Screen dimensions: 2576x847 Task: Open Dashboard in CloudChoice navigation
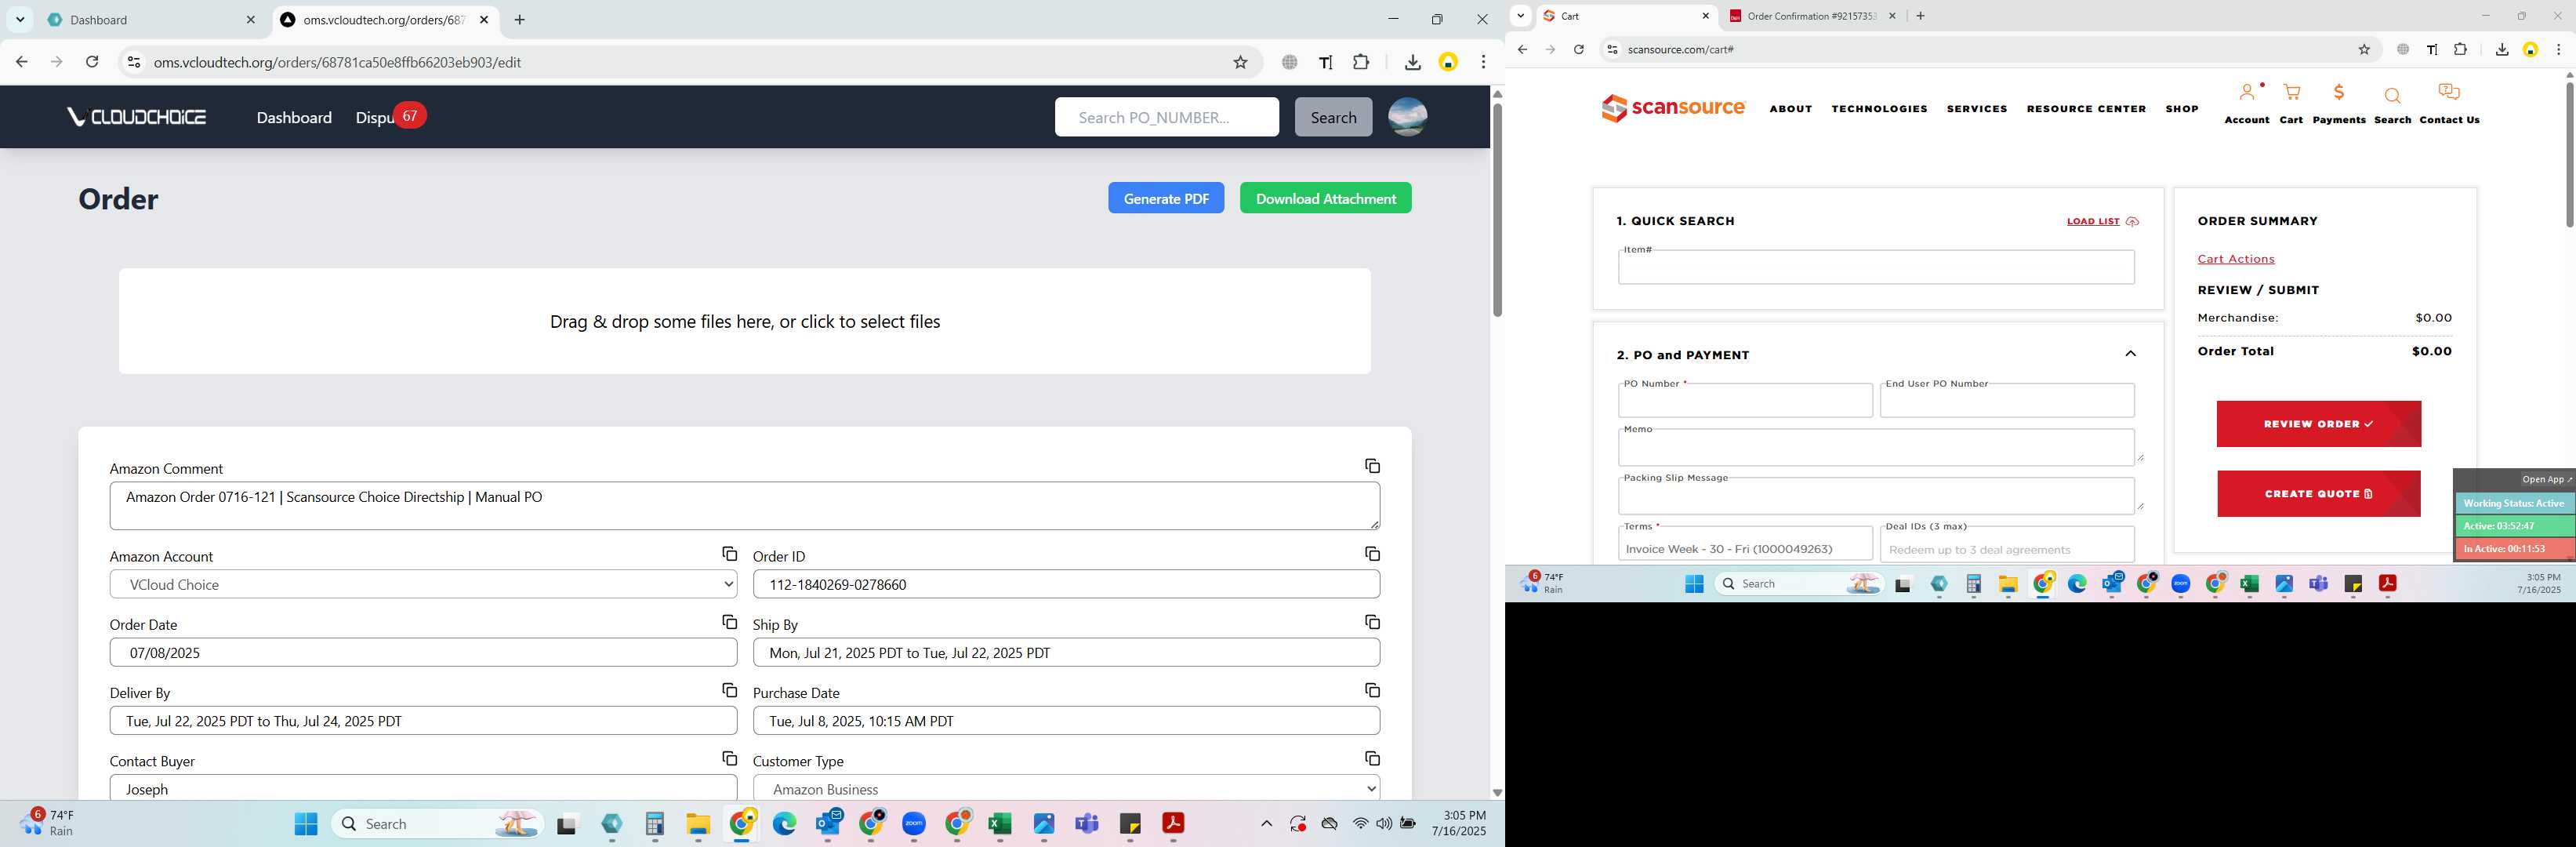pos(294,117)
